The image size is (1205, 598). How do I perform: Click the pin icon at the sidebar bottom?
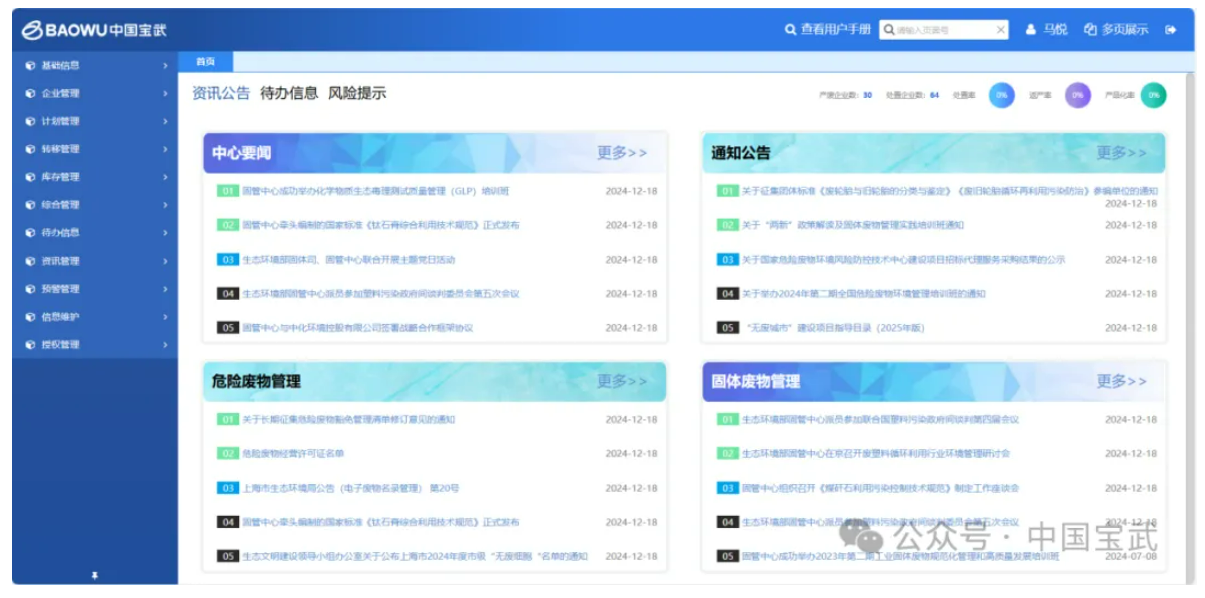(95, 575)
